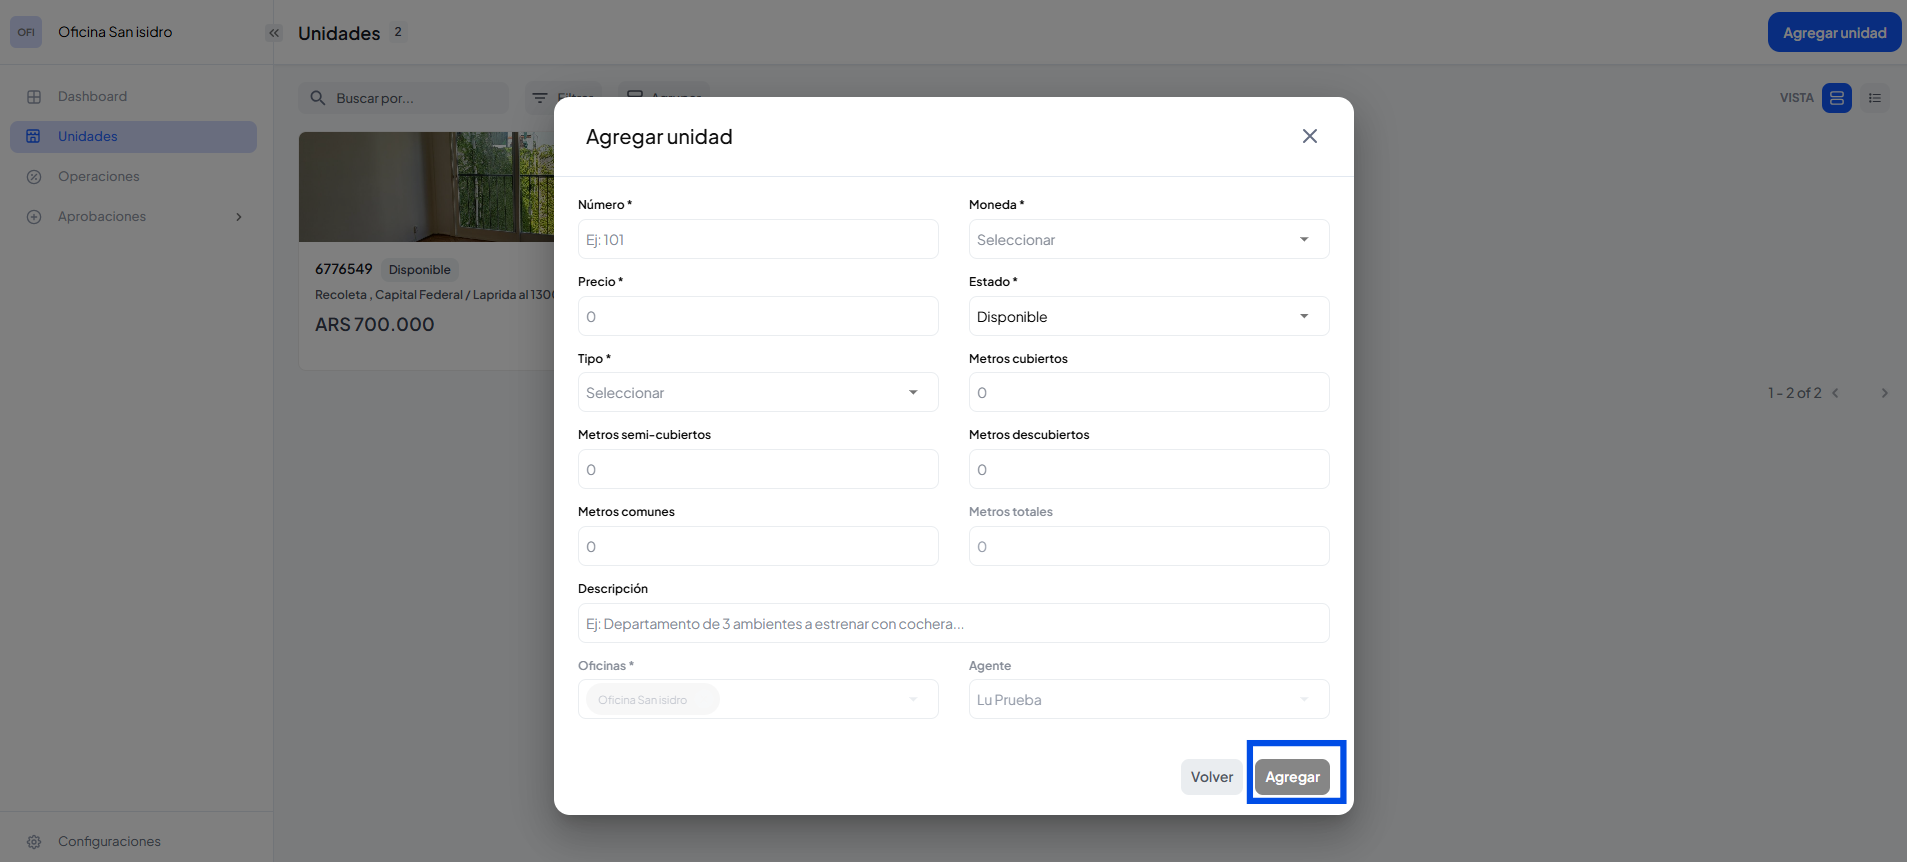Click the search magnifier icon
Screen dimensions: 1907x862
pos(318,98)
